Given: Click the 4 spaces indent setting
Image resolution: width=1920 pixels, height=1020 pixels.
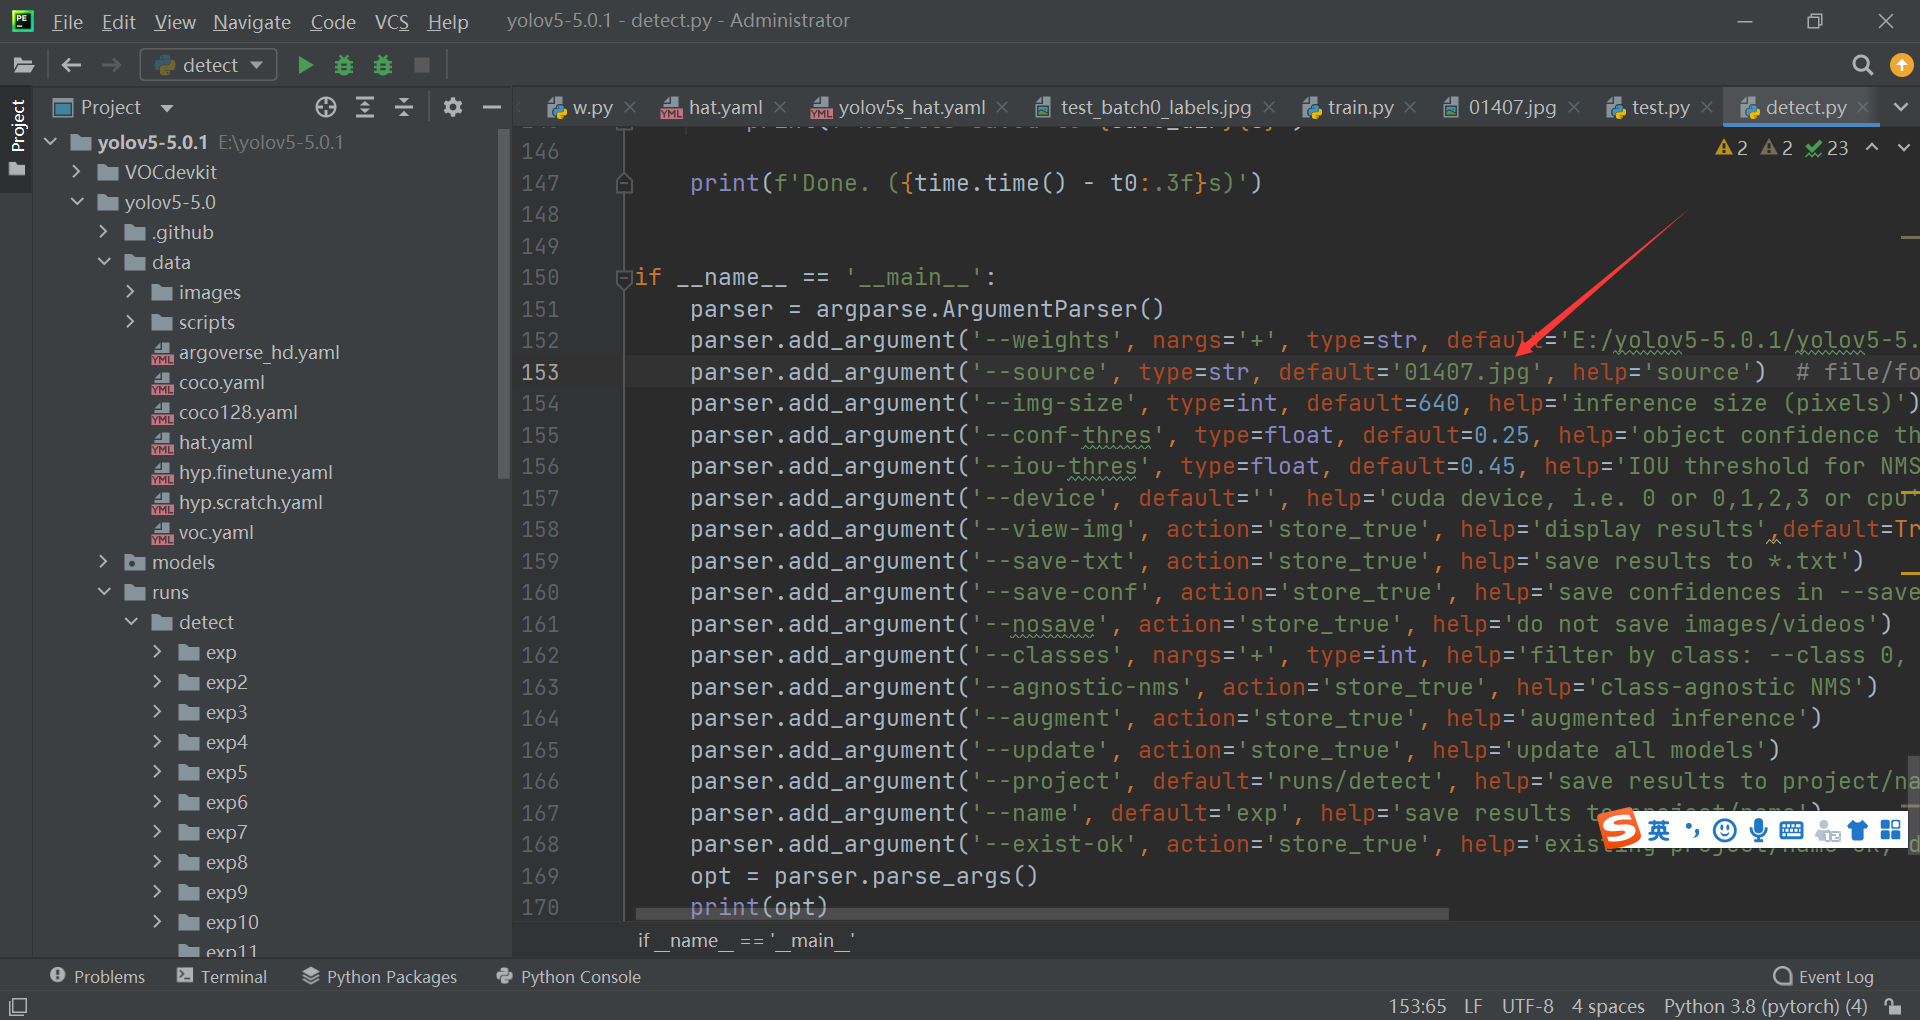Looking at the screenshot, I should point(1608,1006).
